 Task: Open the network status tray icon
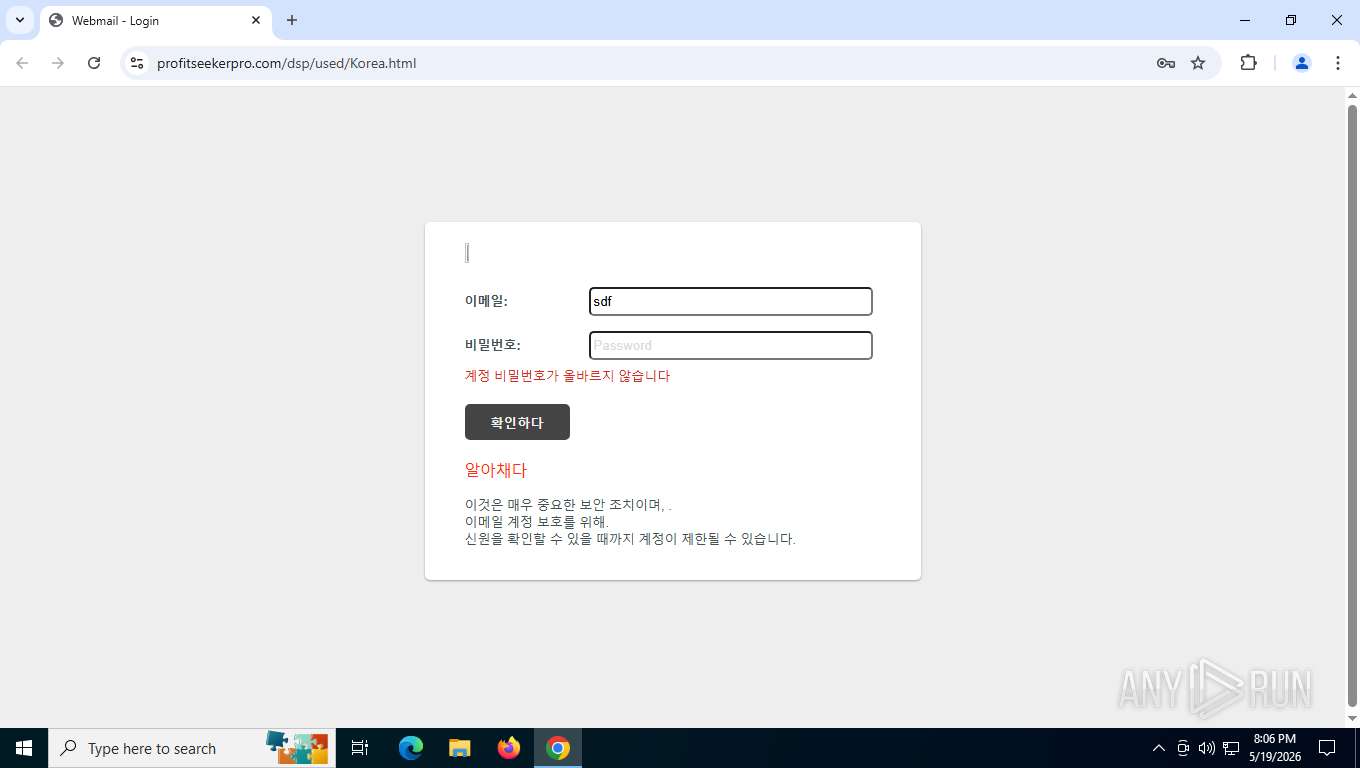tap(1231, 748)
